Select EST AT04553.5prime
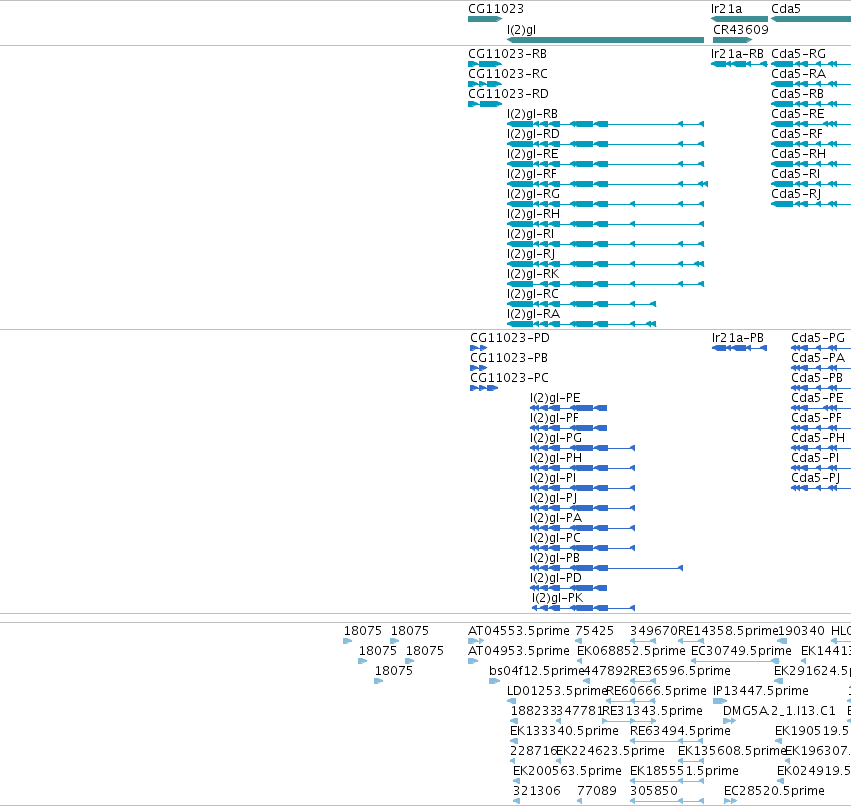Screen dimensions: 851x806 (x=518, y=631)
